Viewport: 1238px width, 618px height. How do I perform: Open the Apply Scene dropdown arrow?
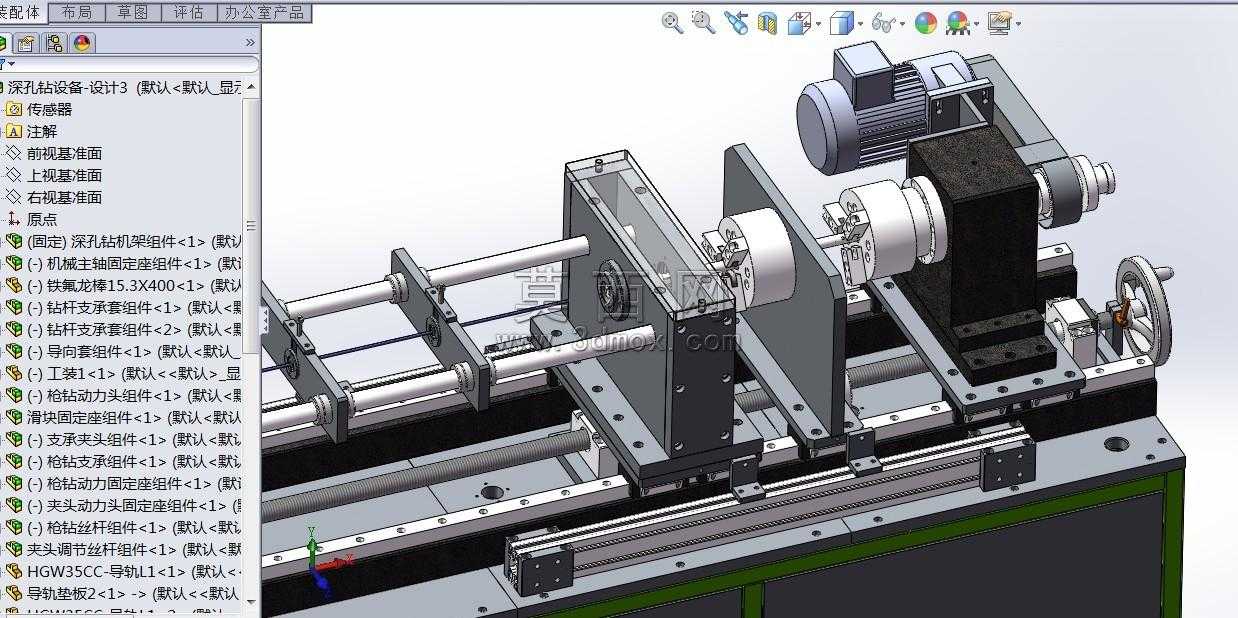coord(976,24)
